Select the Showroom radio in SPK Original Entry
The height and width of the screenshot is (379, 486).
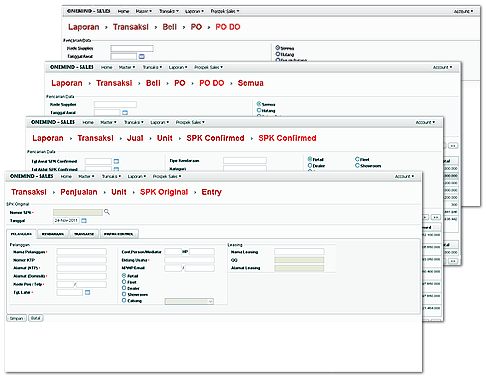tap(124, 294)
